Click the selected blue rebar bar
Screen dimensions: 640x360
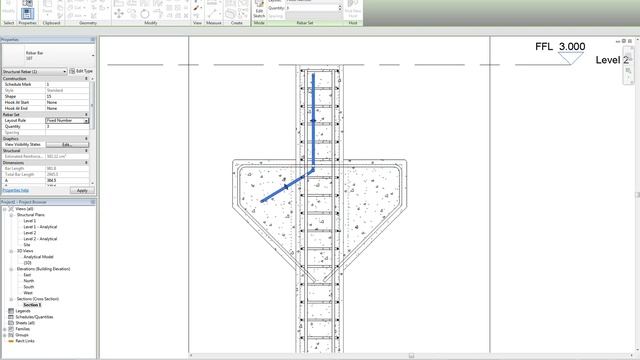point(313,122)
